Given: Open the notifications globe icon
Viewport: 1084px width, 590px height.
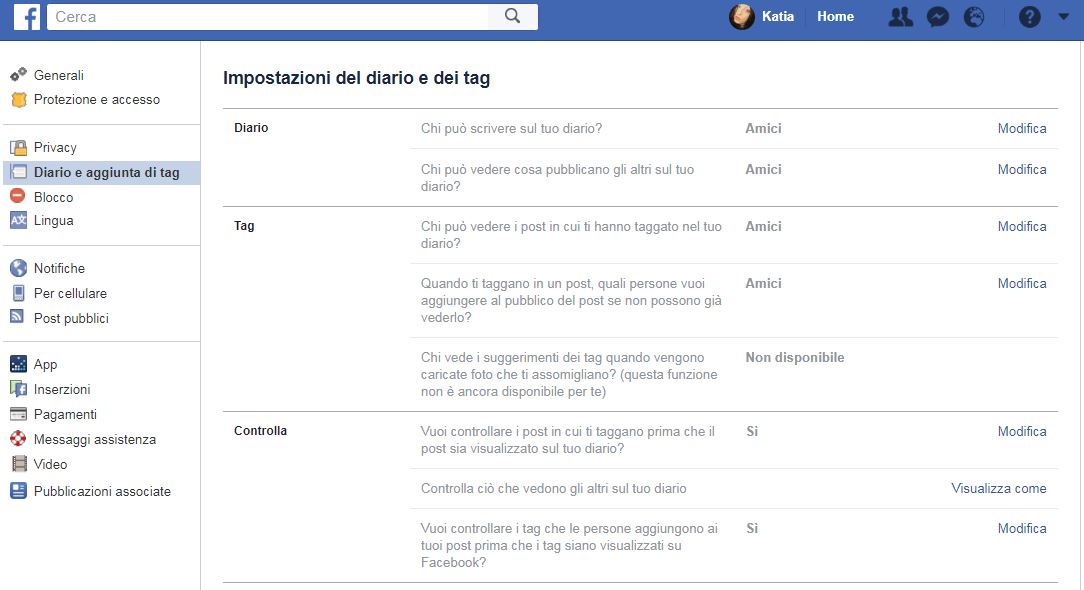Looking at the screenshot, I should pyautogui.click(x=974, y=17).
